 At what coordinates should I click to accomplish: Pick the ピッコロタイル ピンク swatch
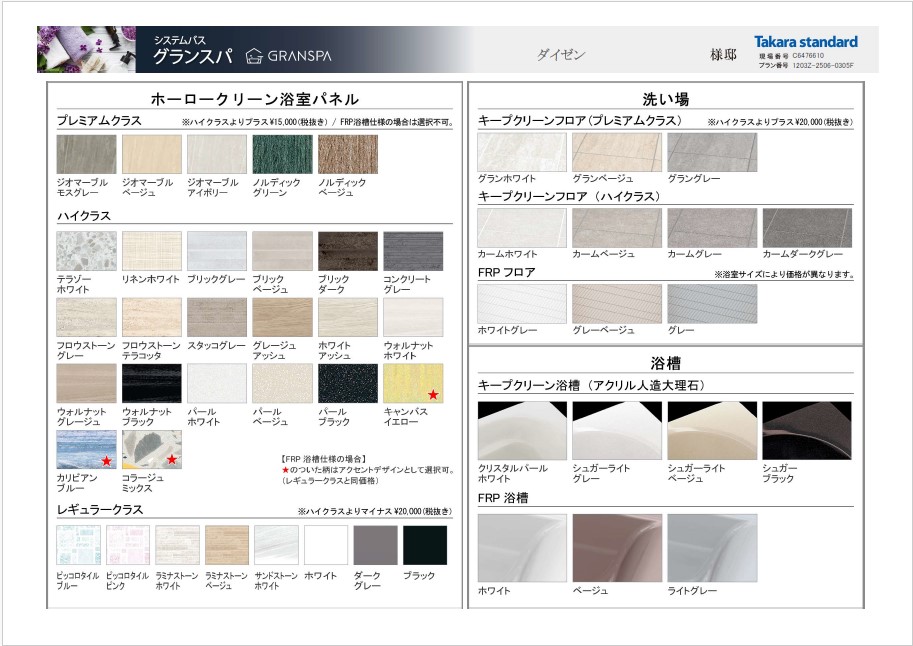[128, 545]
